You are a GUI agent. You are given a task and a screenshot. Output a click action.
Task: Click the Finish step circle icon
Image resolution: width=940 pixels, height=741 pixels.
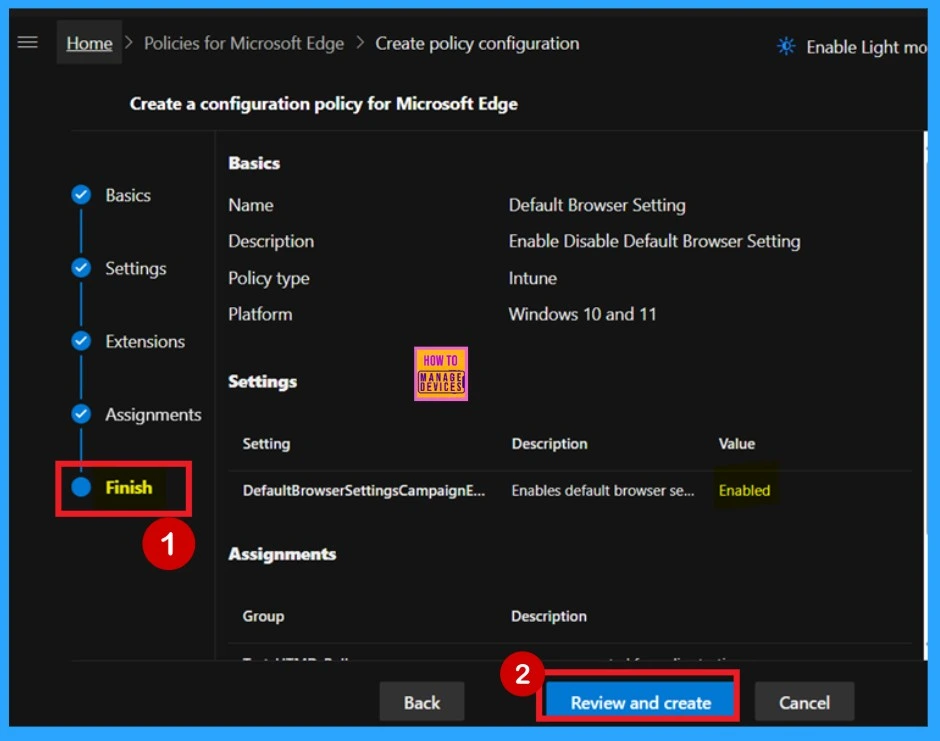(x=81, y=487)
